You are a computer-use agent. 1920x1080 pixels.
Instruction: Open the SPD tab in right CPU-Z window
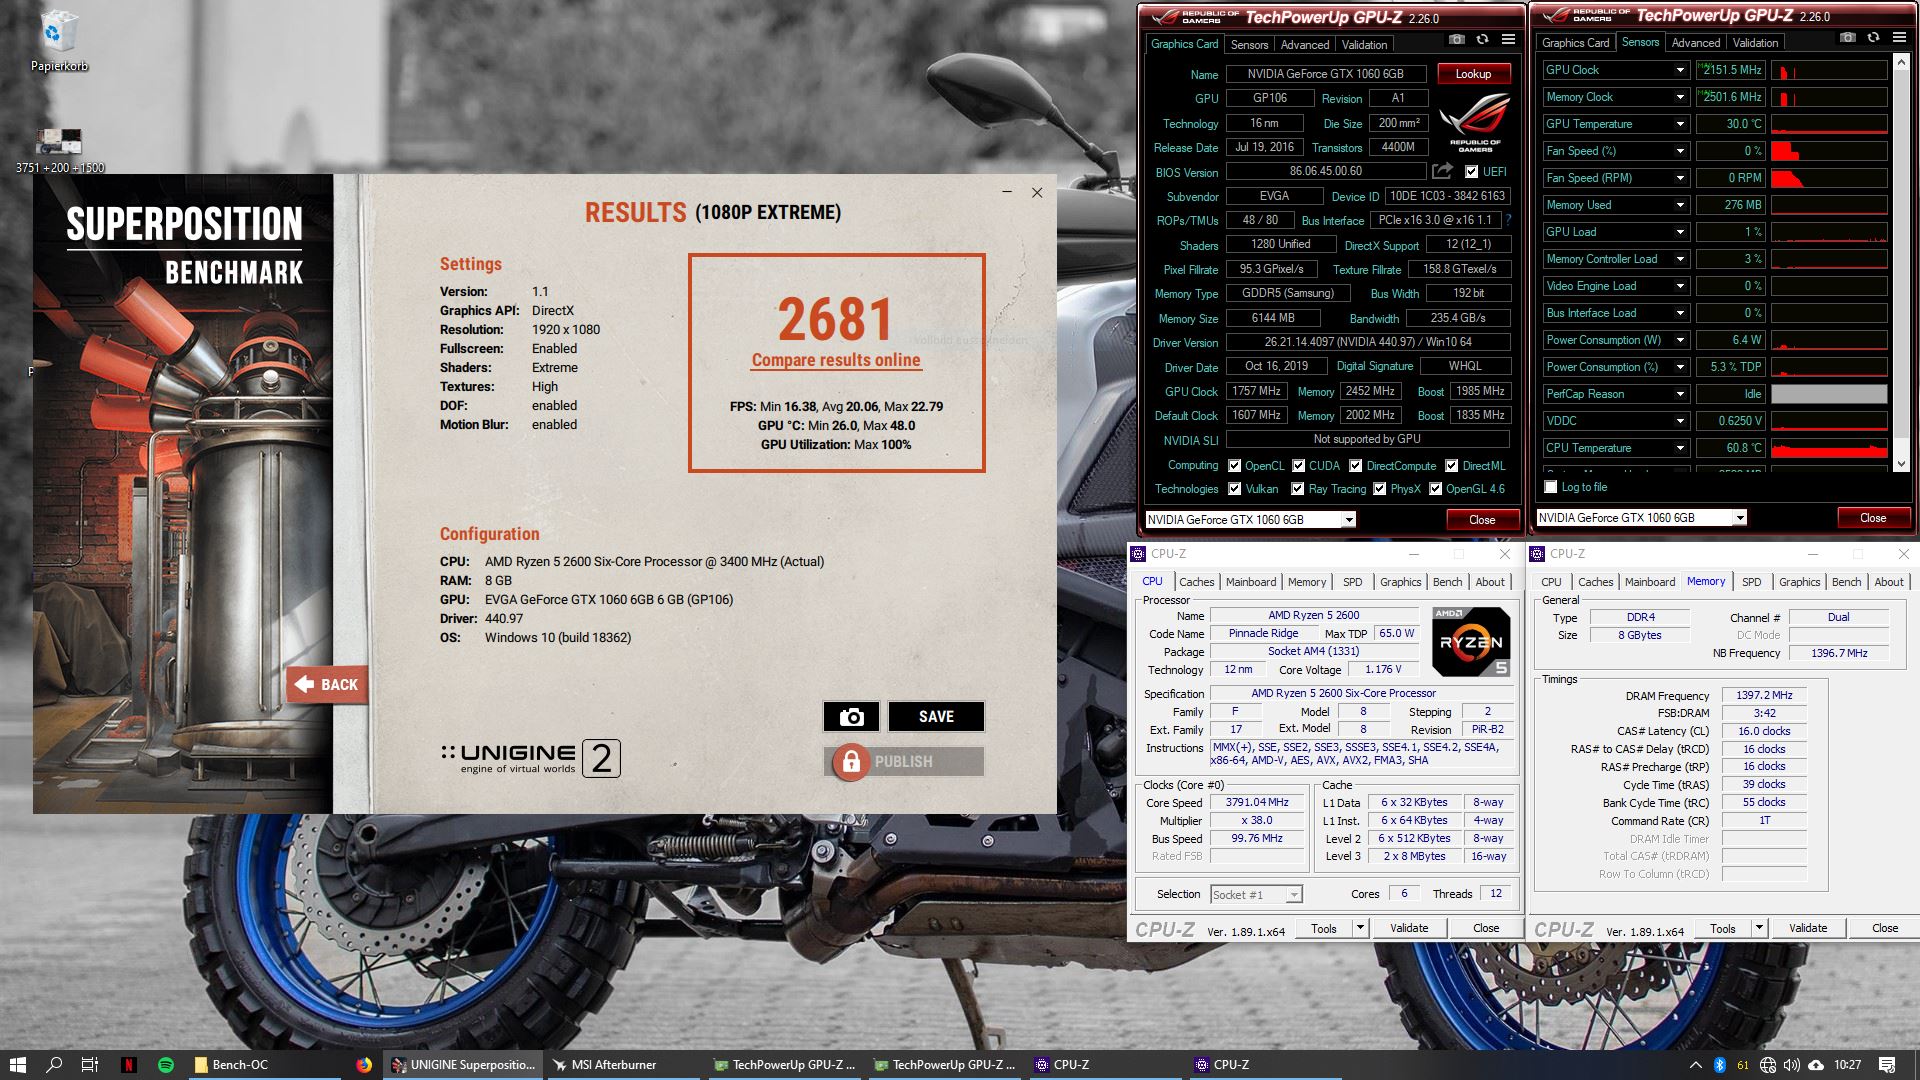coord(1751,582)
